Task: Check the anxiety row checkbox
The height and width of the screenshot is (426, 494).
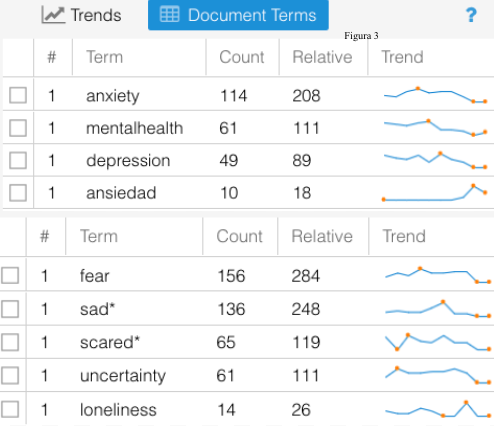Action: tap(18, 95)
